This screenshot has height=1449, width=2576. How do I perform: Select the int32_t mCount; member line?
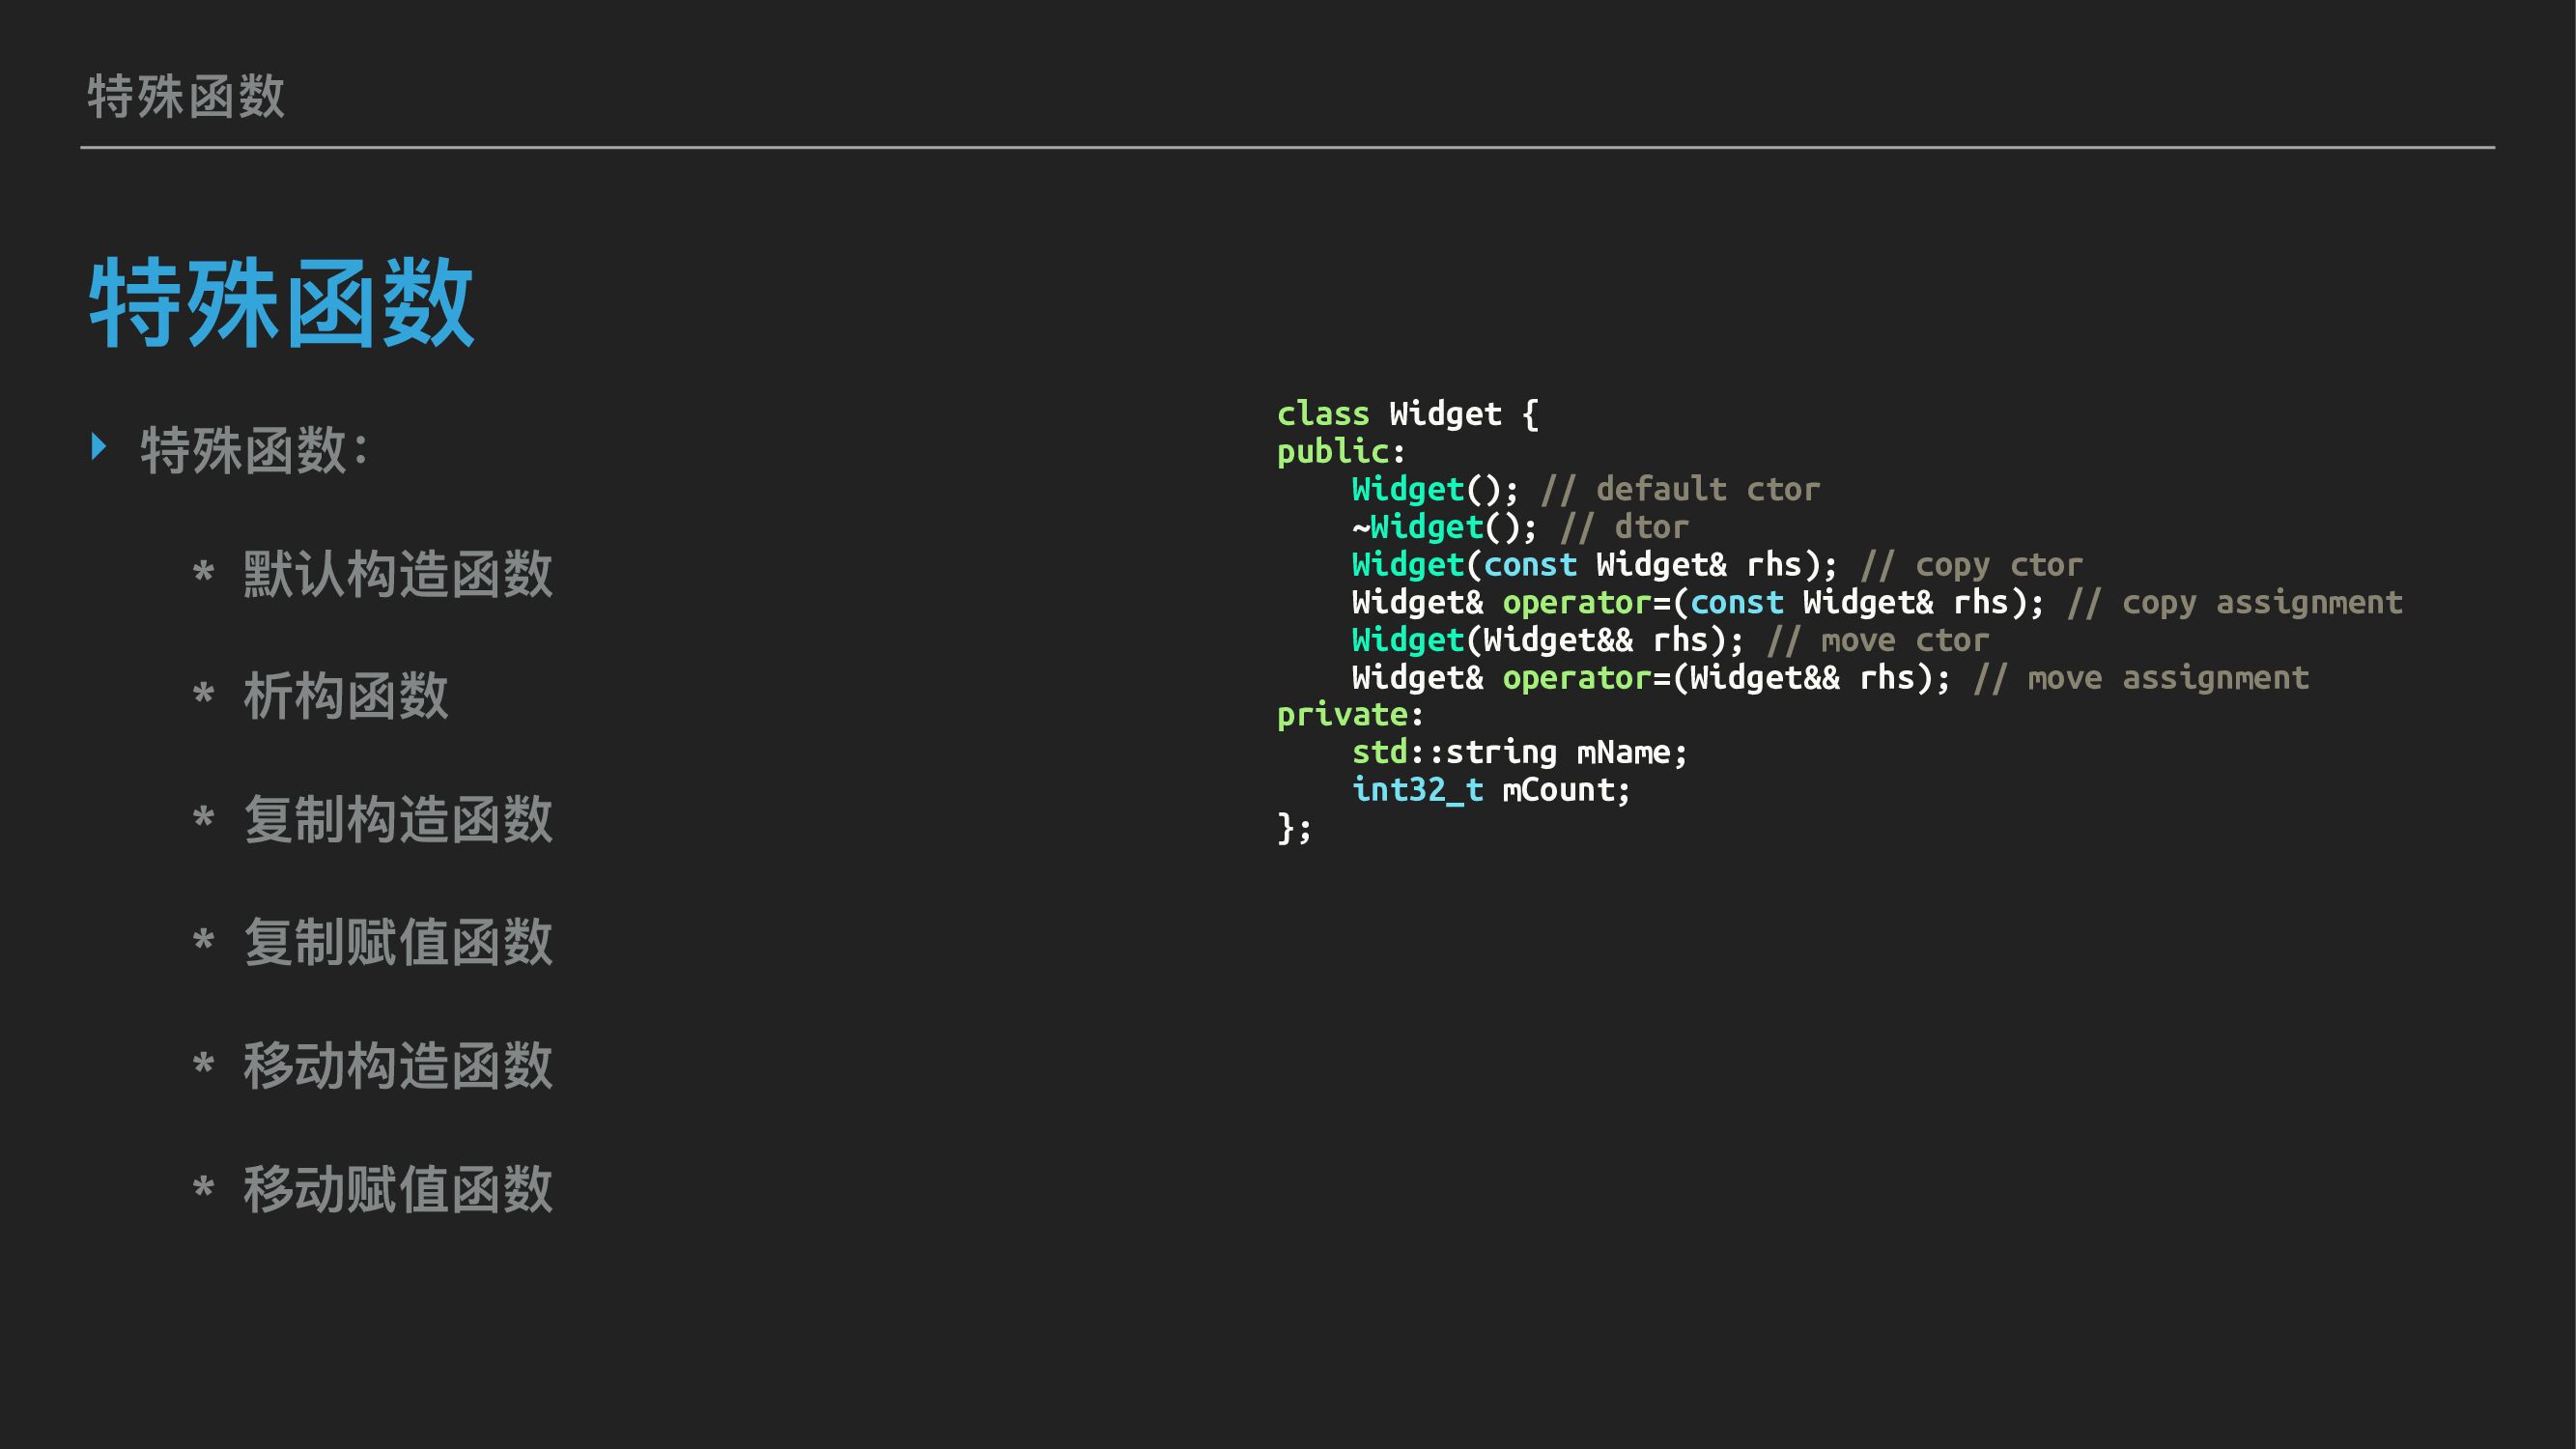1490,790
